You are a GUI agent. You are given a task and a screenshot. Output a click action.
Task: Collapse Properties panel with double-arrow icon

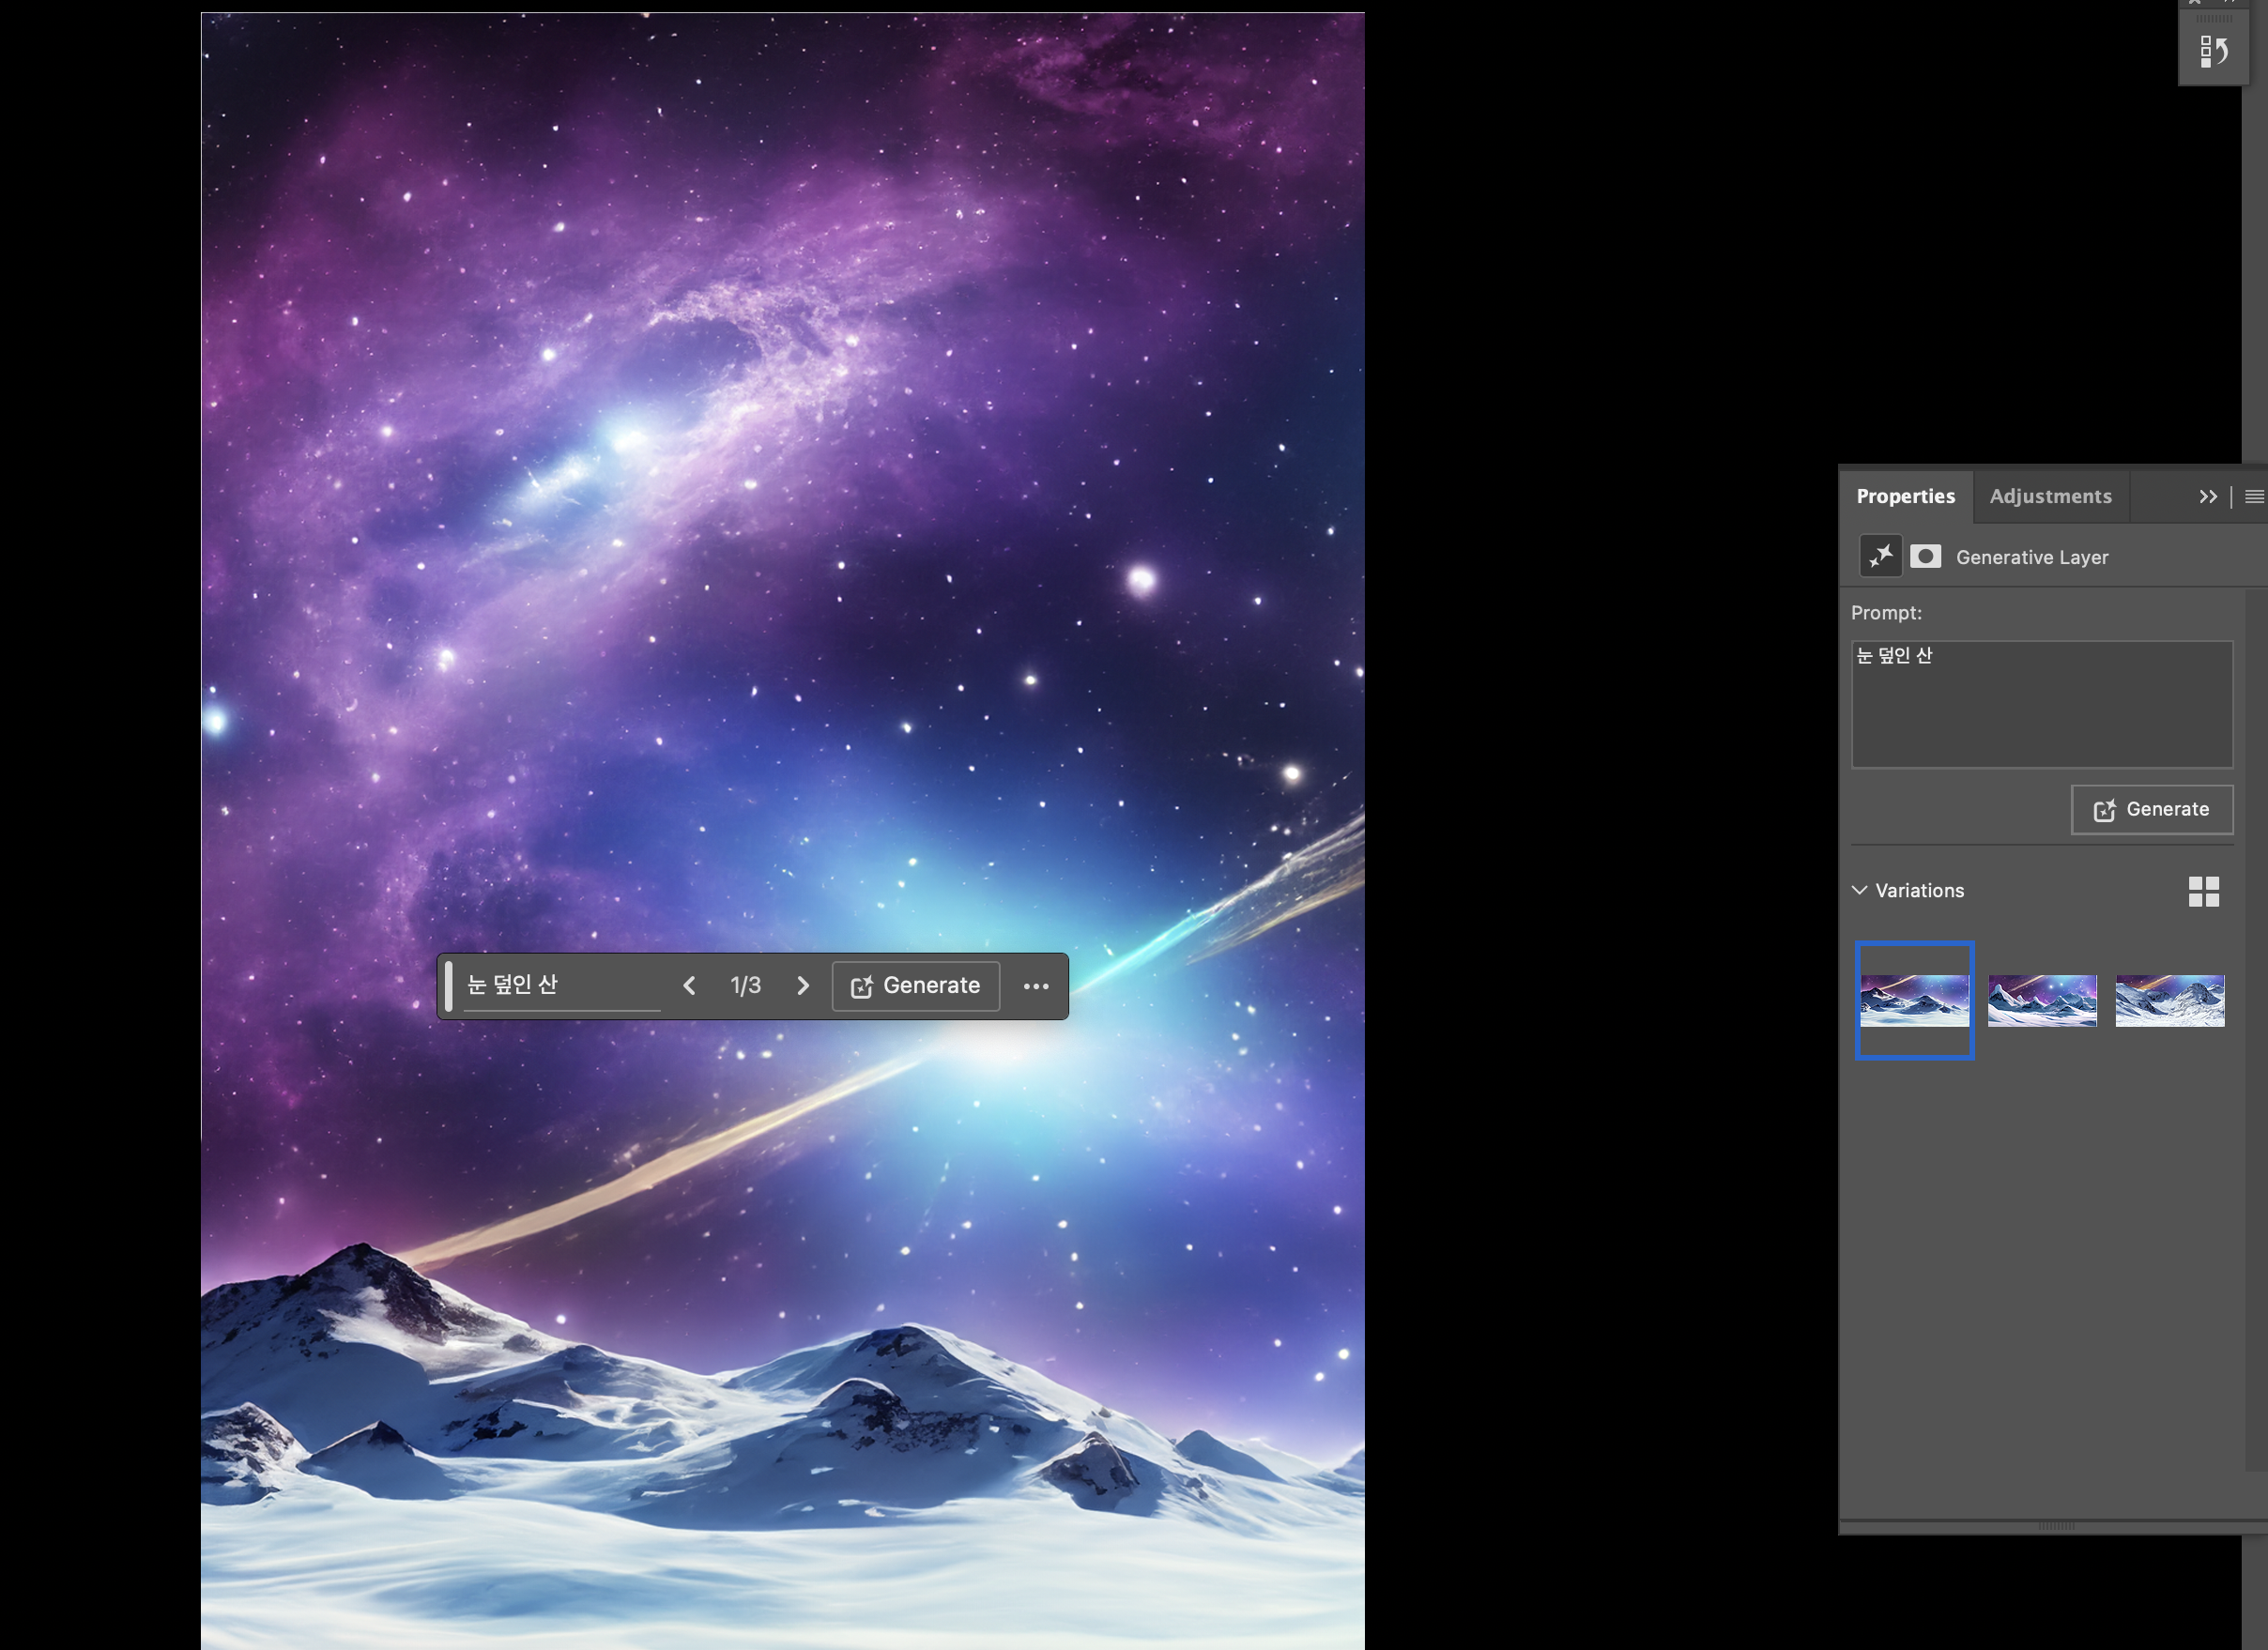[x=2208, y=497]
